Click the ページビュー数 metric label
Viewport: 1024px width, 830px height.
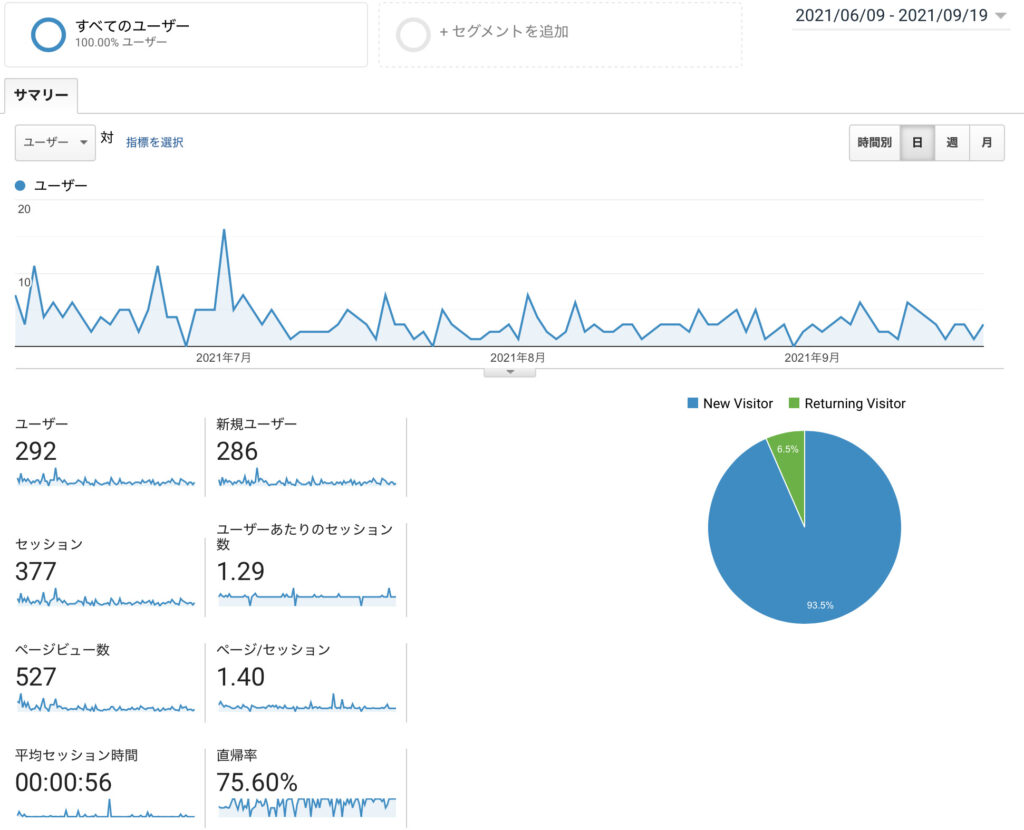pyautogui.click(x=62, y=649)
